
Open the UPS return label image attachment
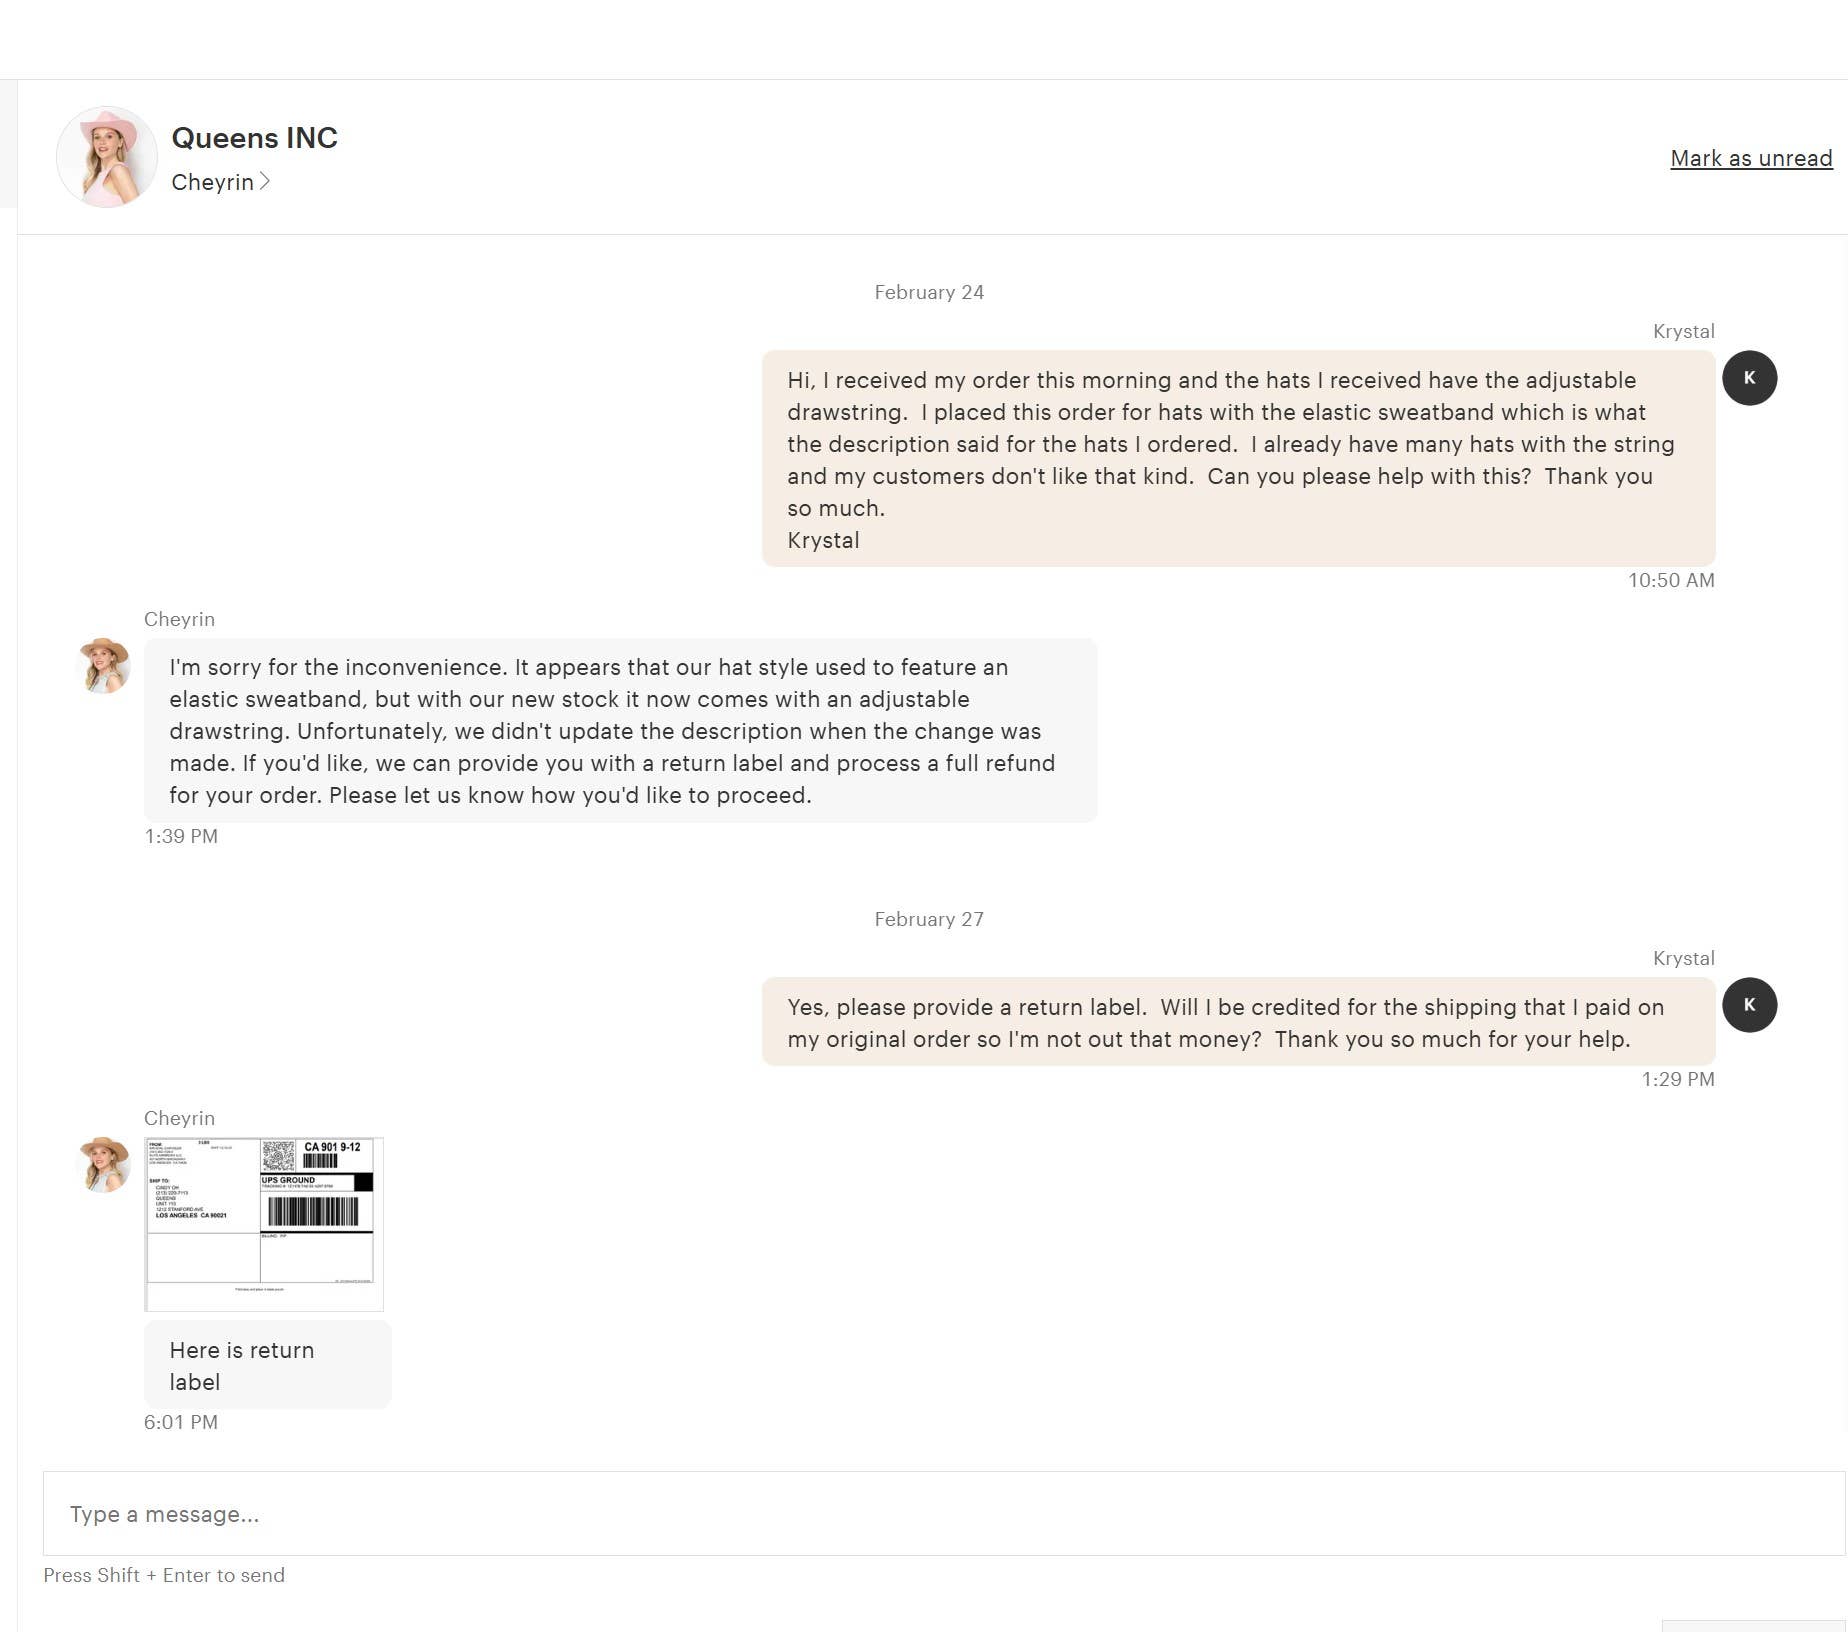264,1223
